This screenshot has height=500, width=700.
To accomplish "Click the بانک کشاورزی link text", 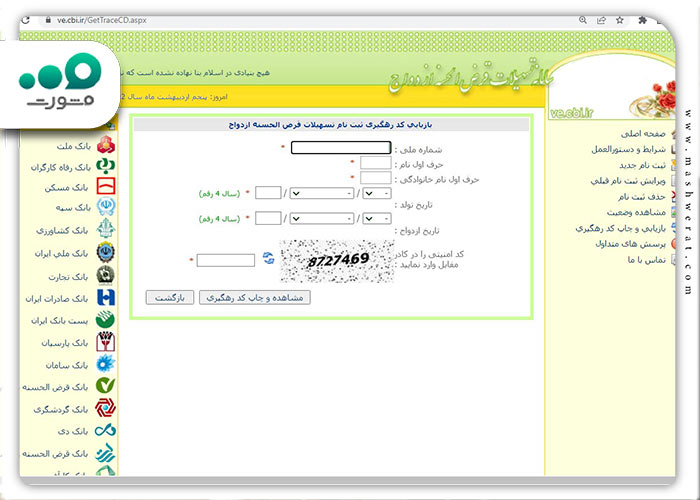I will [x=62, y=230].
